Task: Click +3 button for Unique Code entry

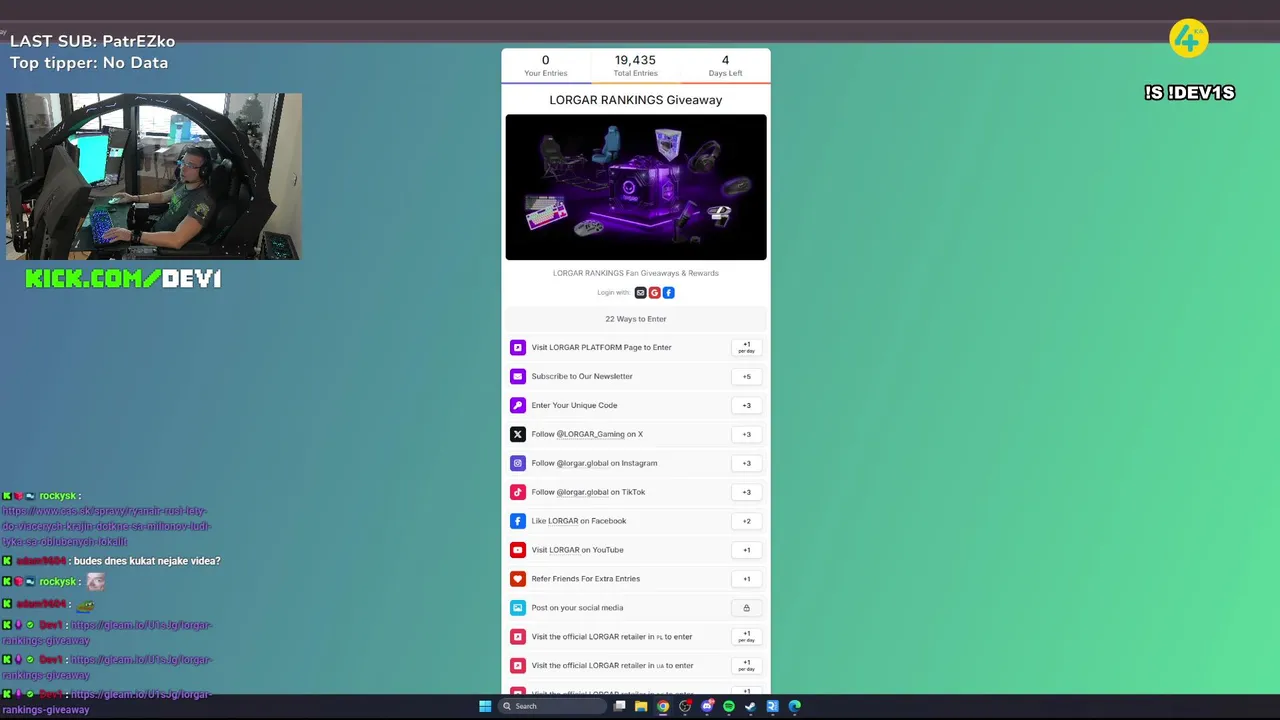Action: click(x=746, y=405)
